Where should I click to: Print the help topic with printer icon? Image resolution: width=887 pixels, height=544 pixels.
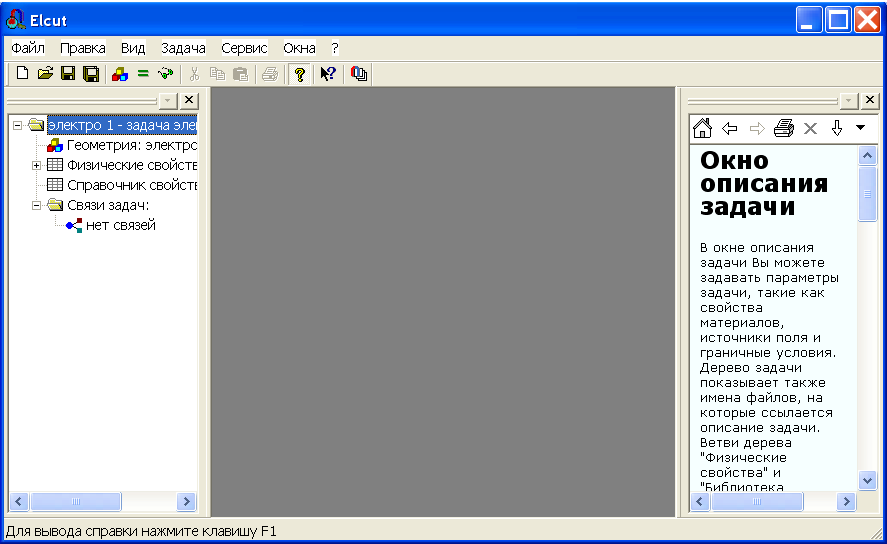[x=783, y=128]
